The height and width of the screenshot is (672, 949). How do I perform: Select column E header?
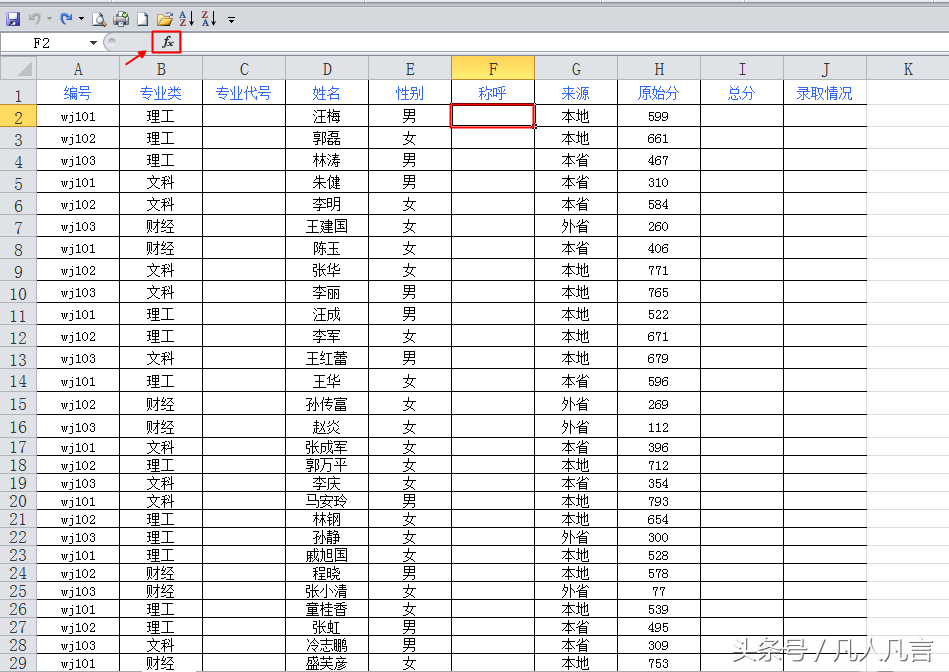410,68
